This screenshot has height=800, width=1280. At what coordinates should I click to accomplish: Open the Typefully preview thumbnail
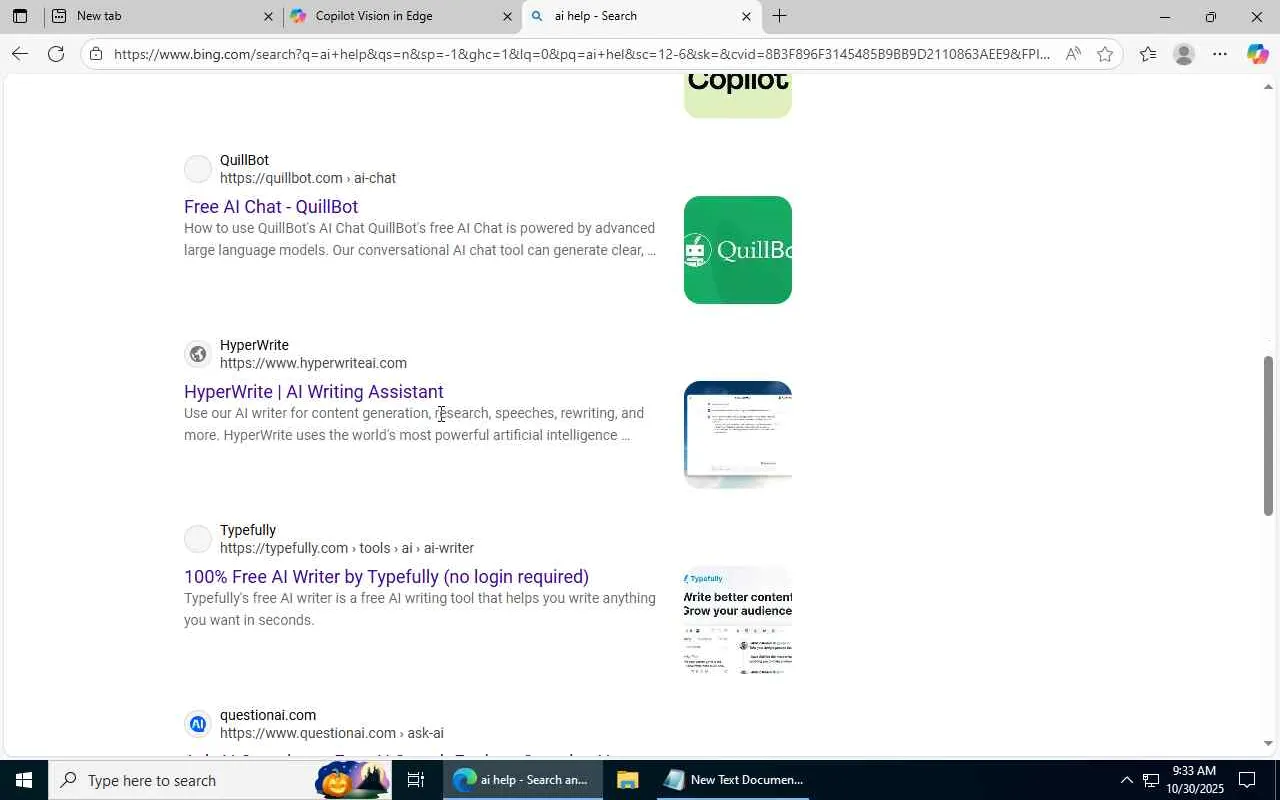(x=738, y=620)
